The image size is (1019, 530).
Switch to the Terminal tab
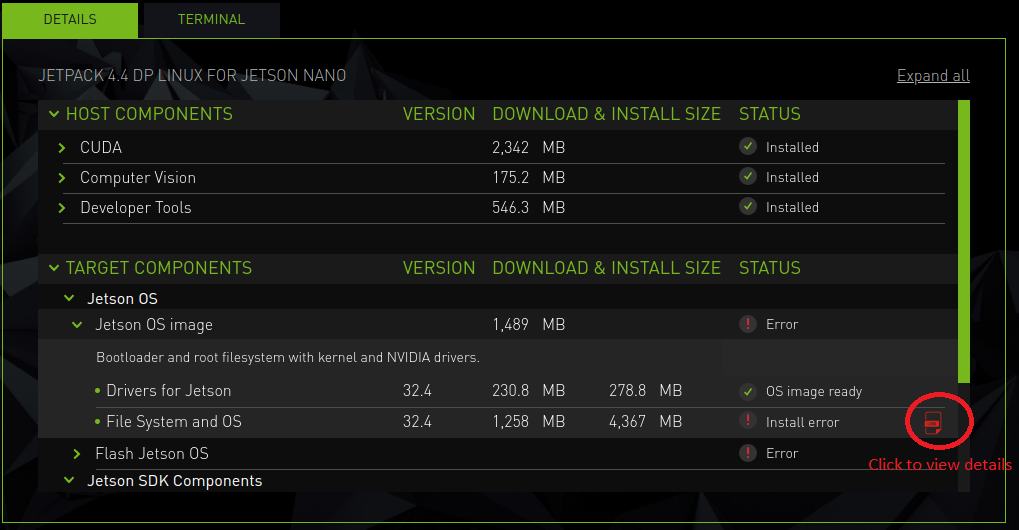tap(211, 19)
